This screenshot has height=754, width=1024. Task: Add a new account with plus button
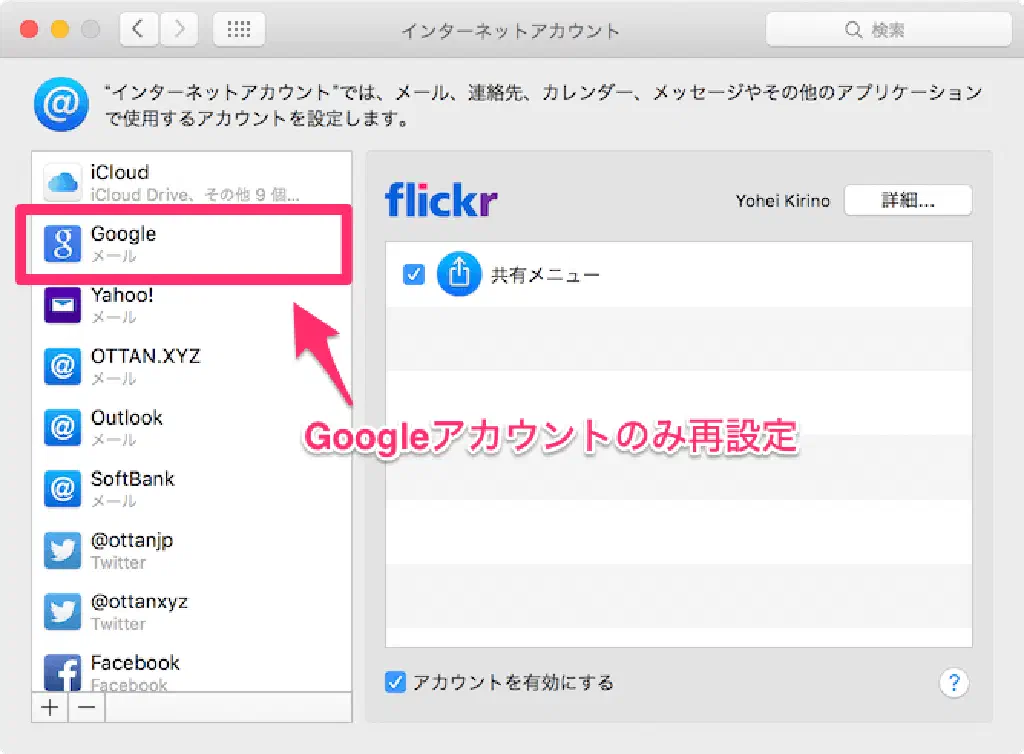(x=49, y=708)
